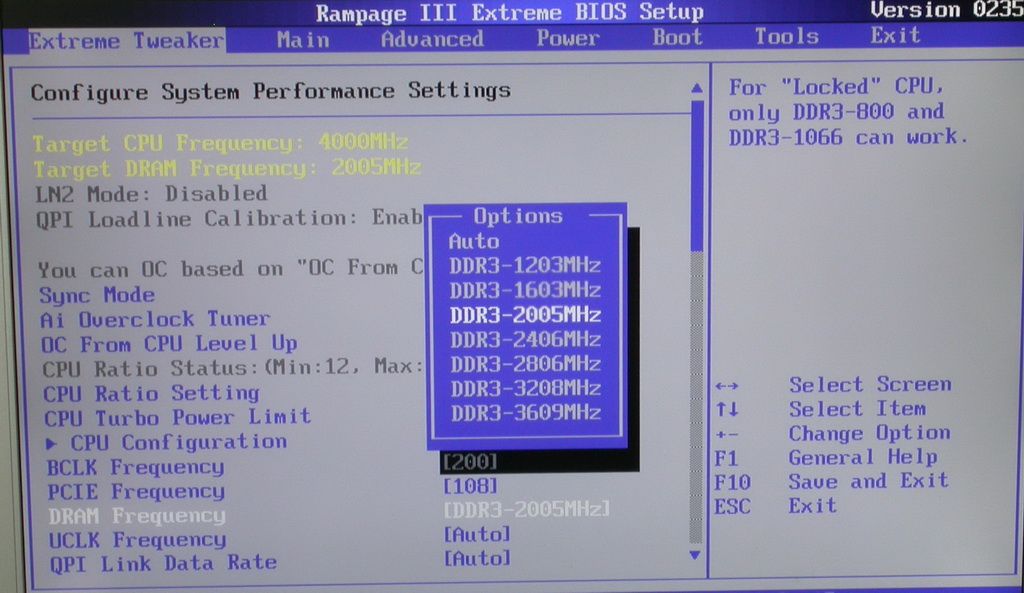This screenshot has height=593, width=1024.
Task: Select Ai Overclock Tuner setting
Action: pos(155,319)
